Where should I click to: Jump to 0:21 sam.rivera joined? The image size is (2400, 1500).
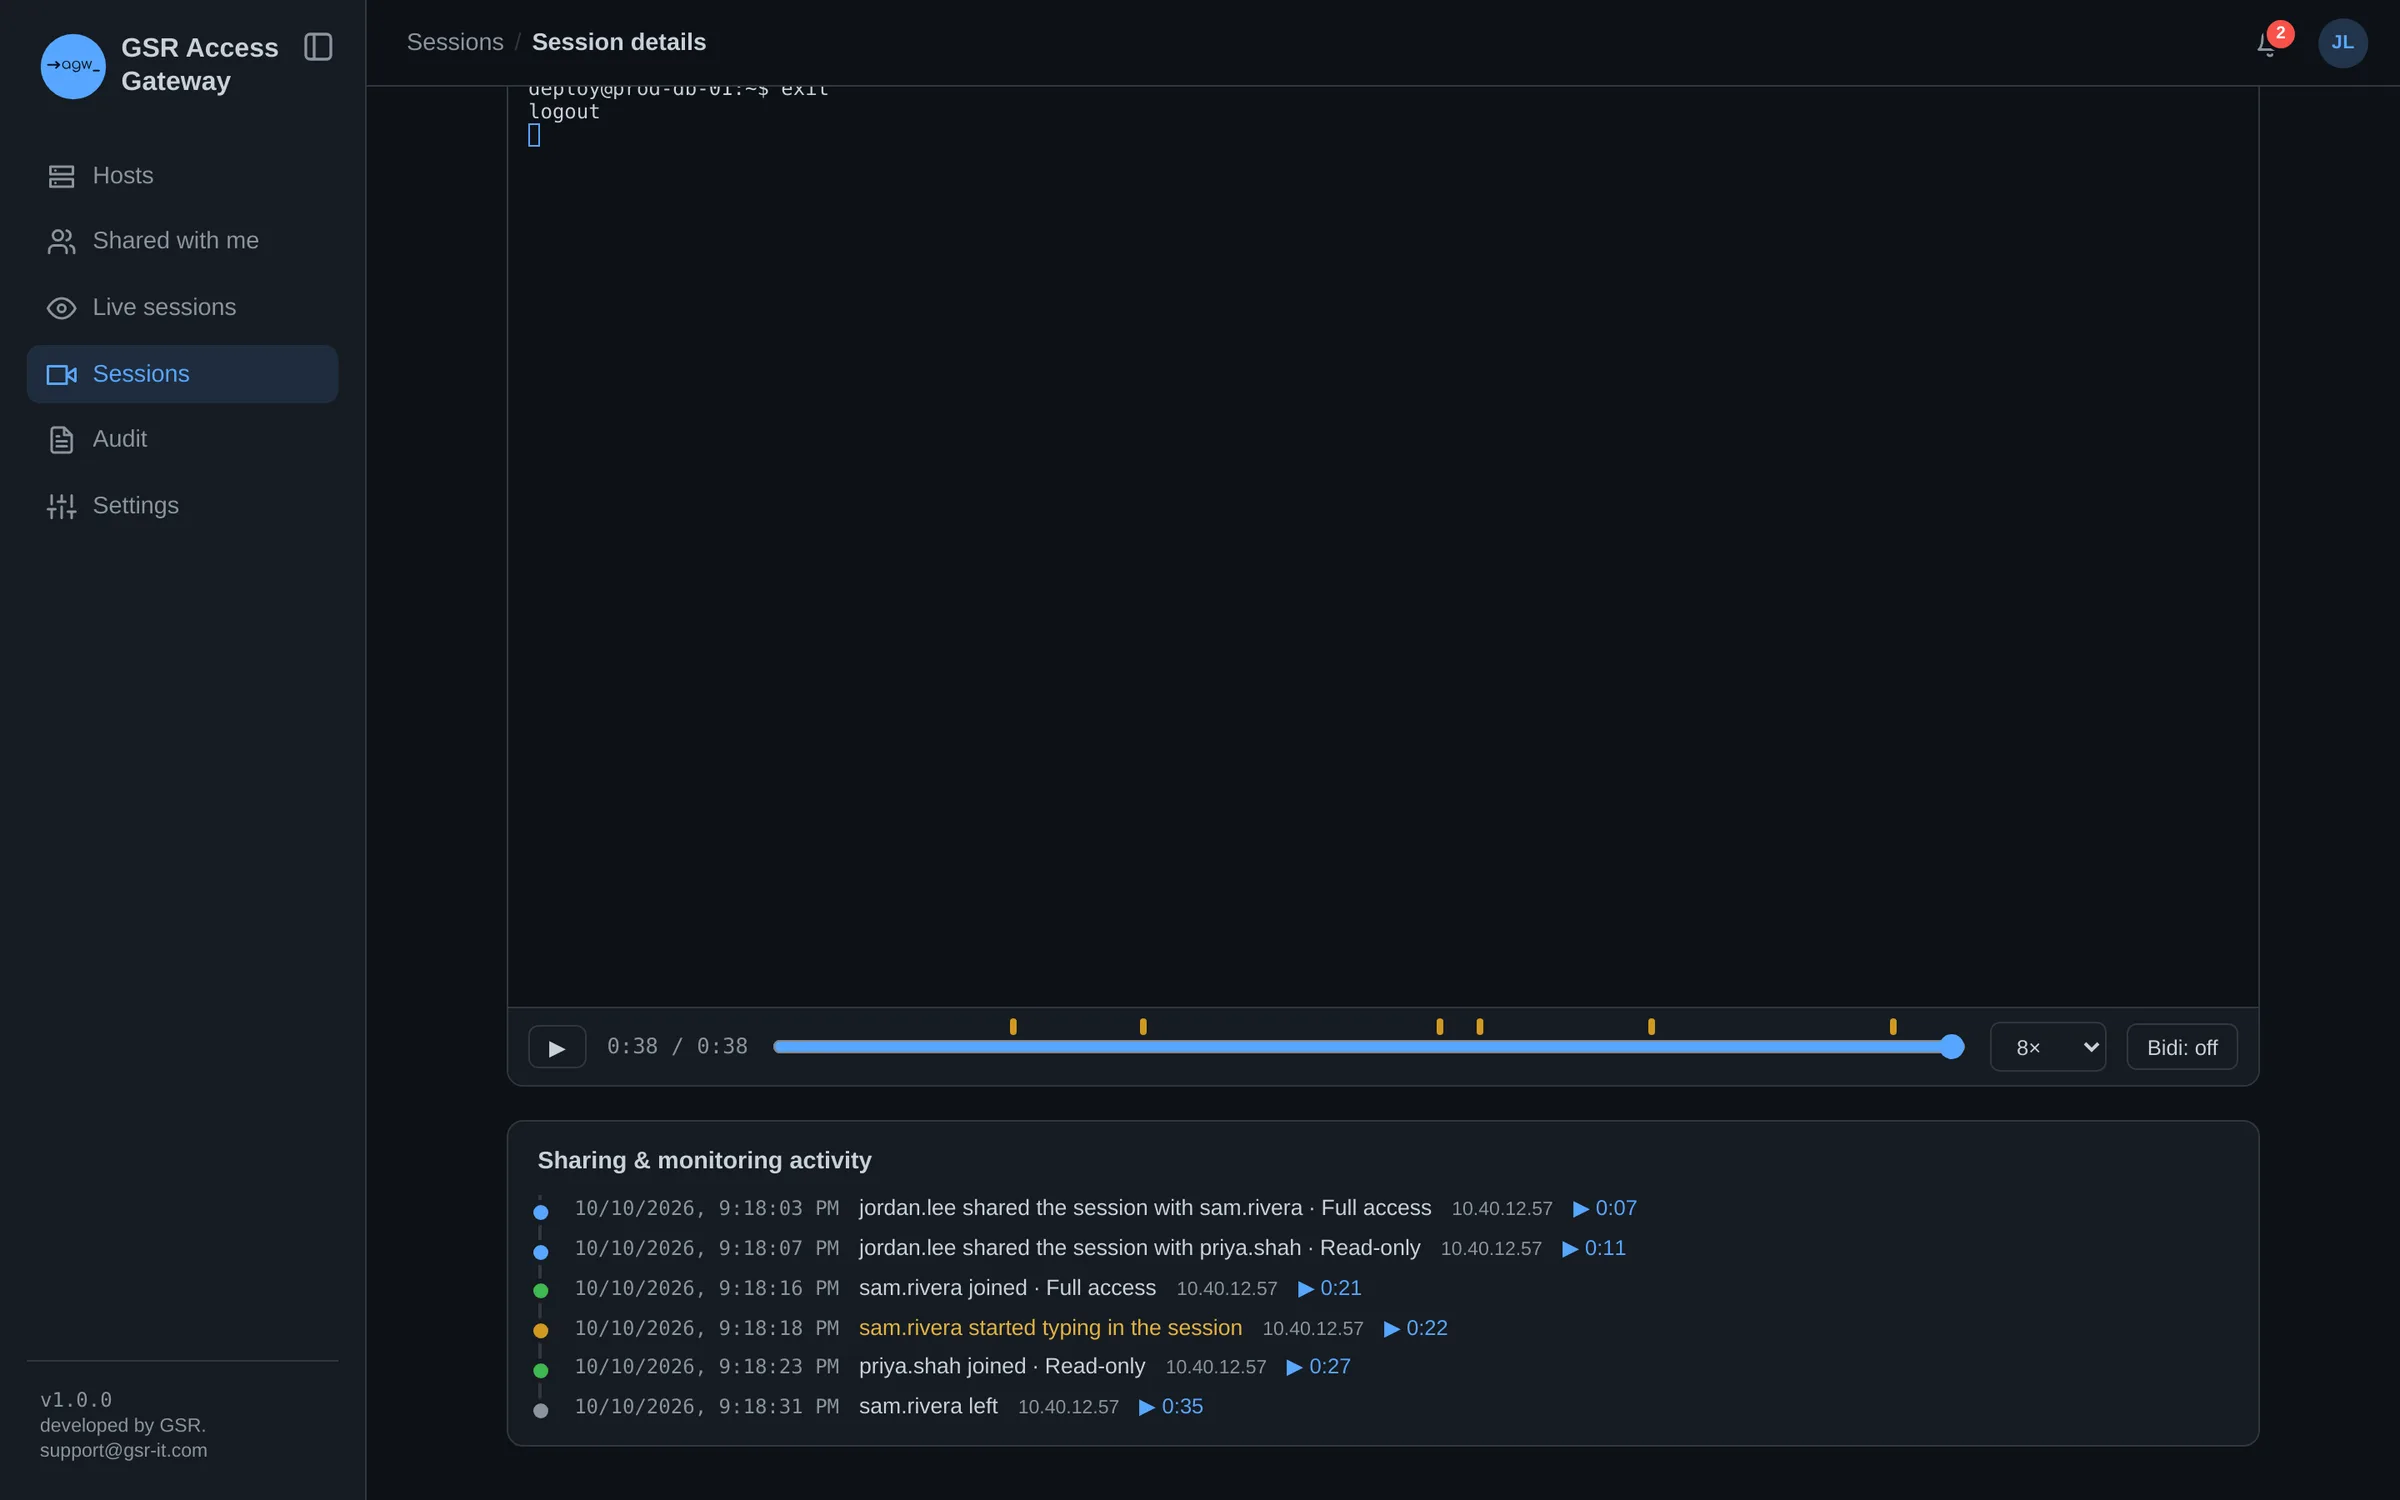[x=1329, y=1288]
